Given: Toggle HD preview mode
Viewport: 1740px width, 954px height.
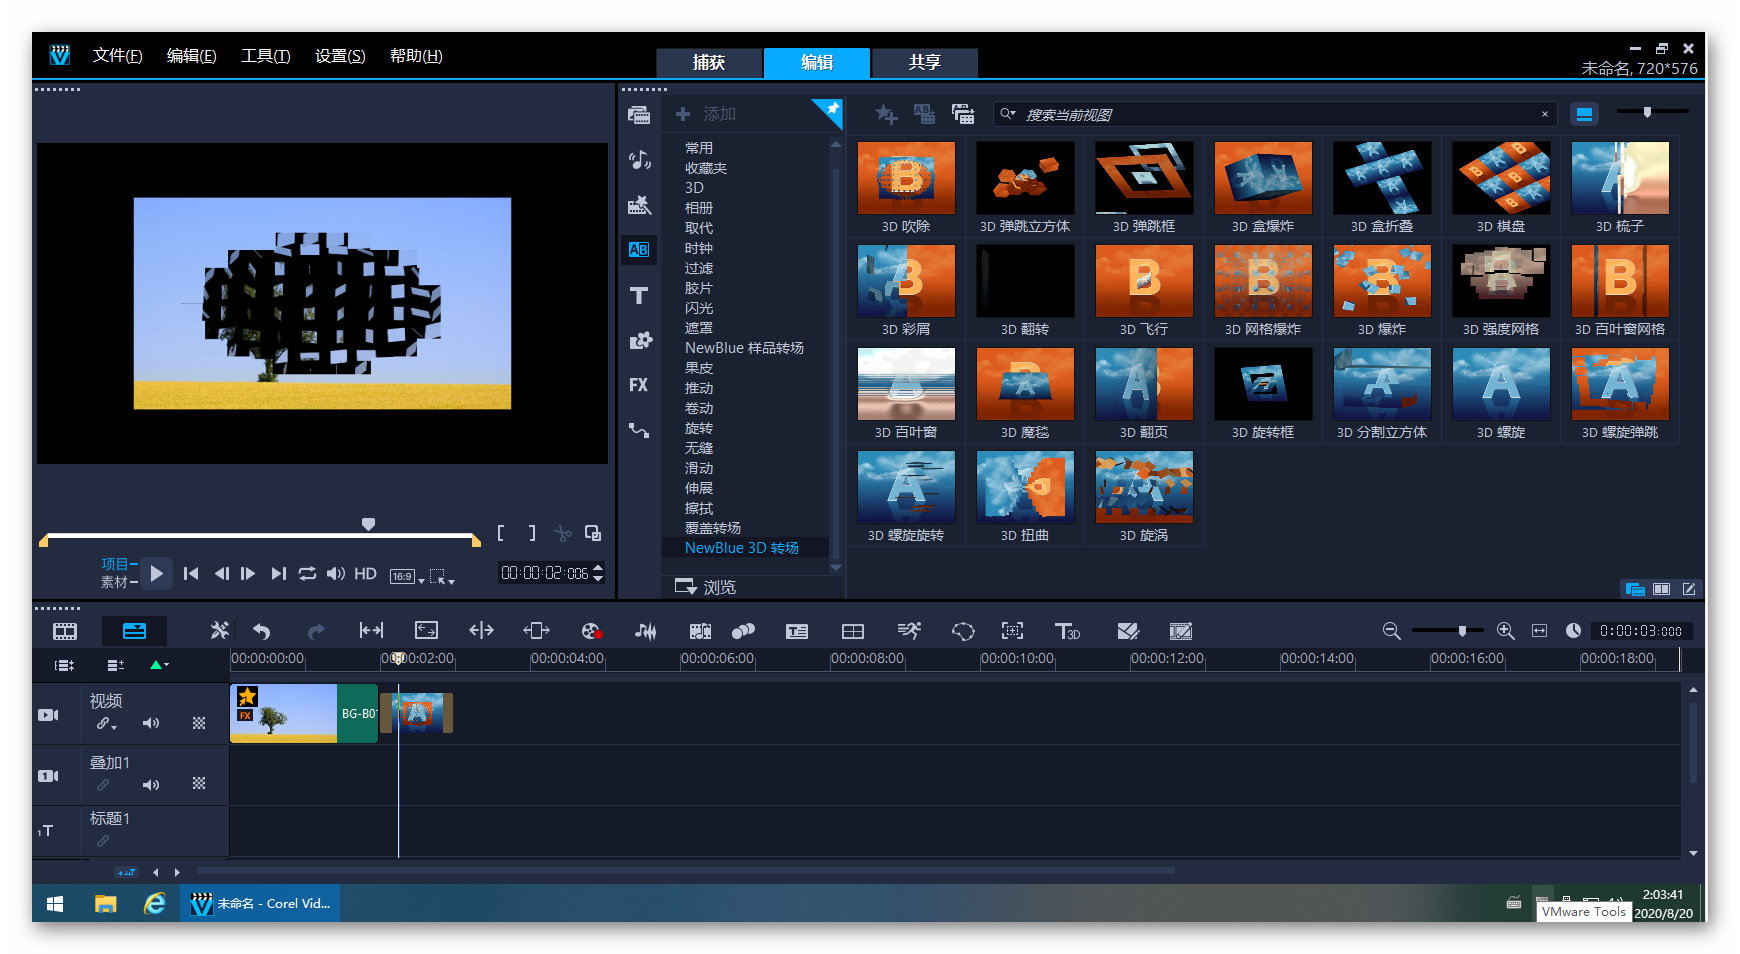Looking at the screenshot, I should (366, 574).
